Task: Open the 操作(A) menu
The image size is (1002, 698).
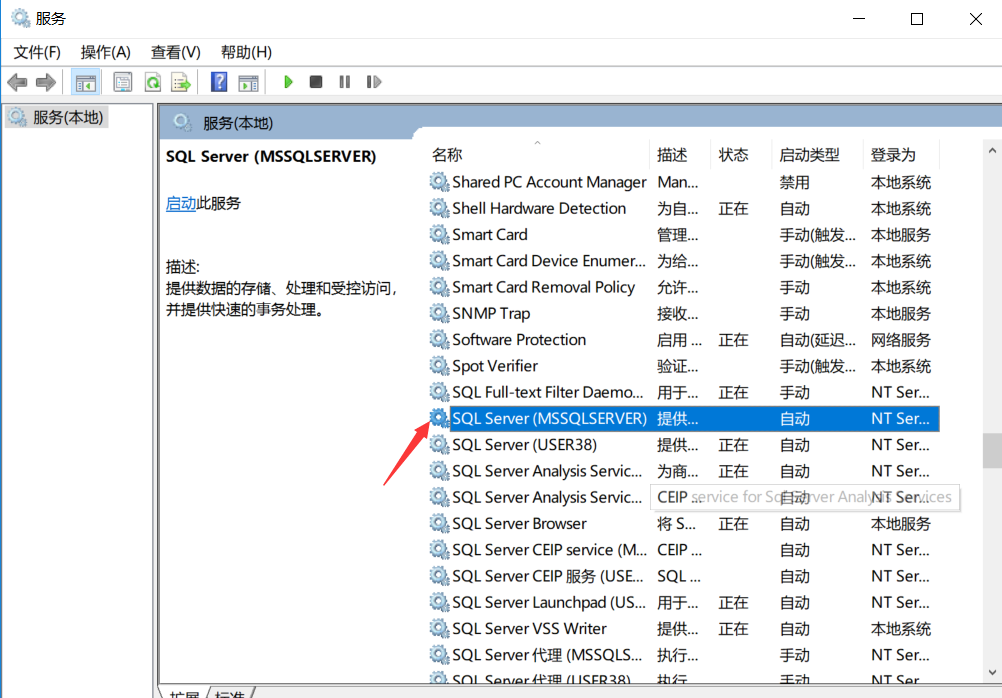Action: pos(105,52)
